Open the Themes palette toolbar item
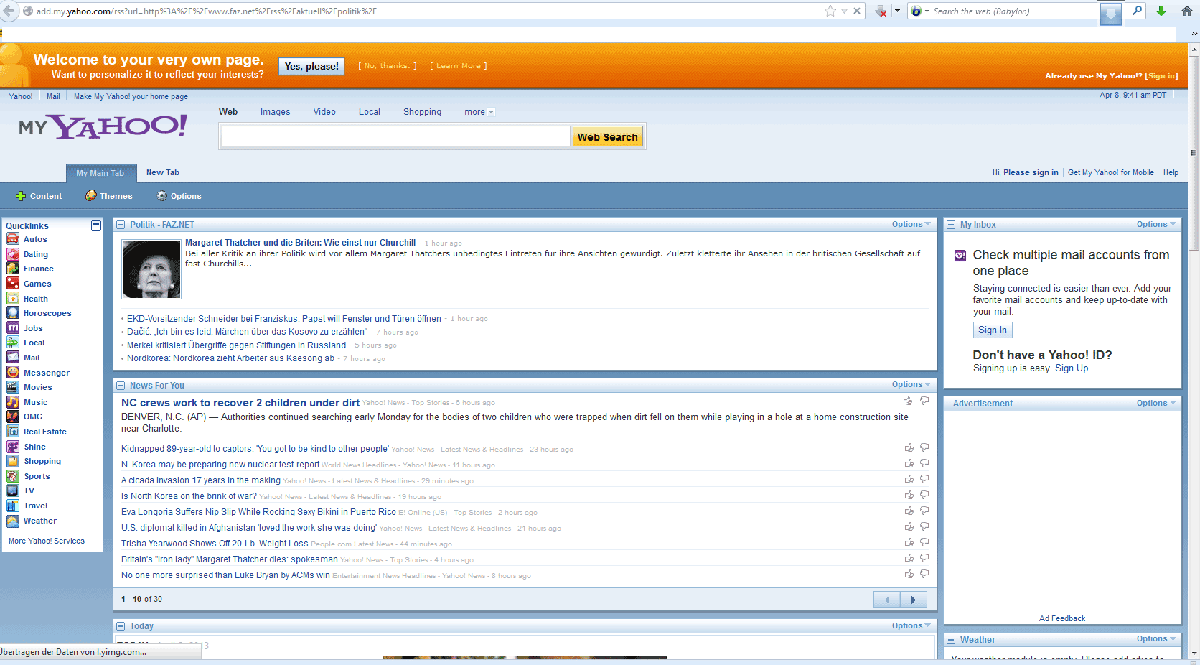The height and width of the screenshot is (665, 1200). [108, 196]
